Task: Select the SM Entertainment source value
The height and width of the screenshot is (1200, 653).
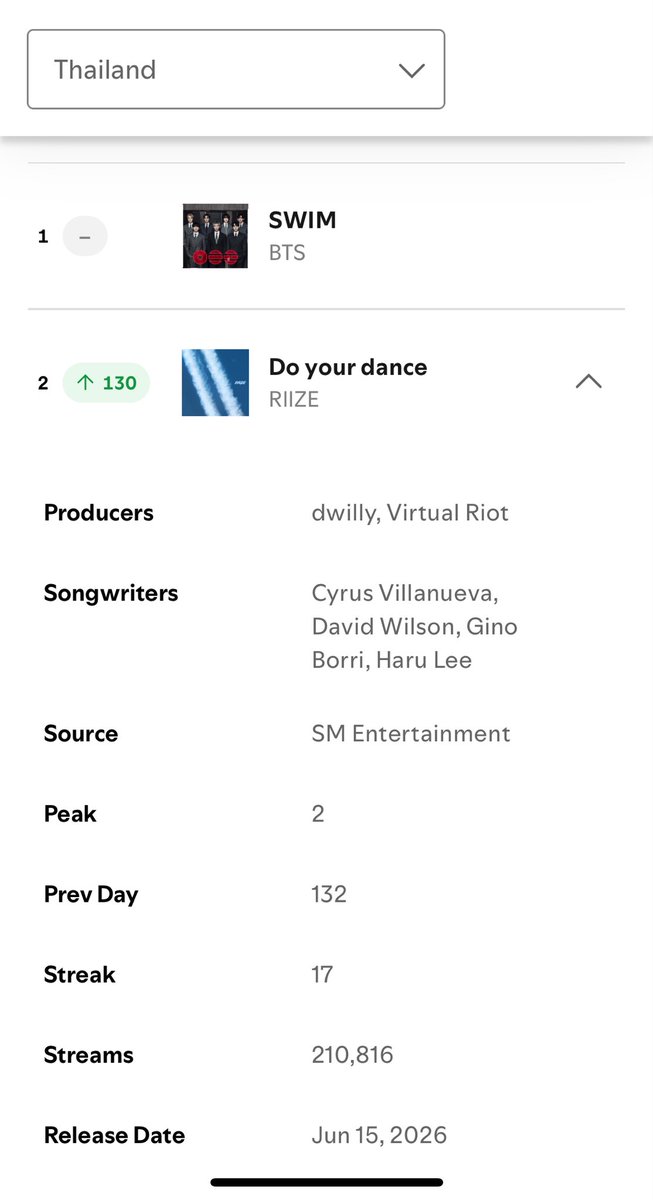Action: [x=411, y=734]
